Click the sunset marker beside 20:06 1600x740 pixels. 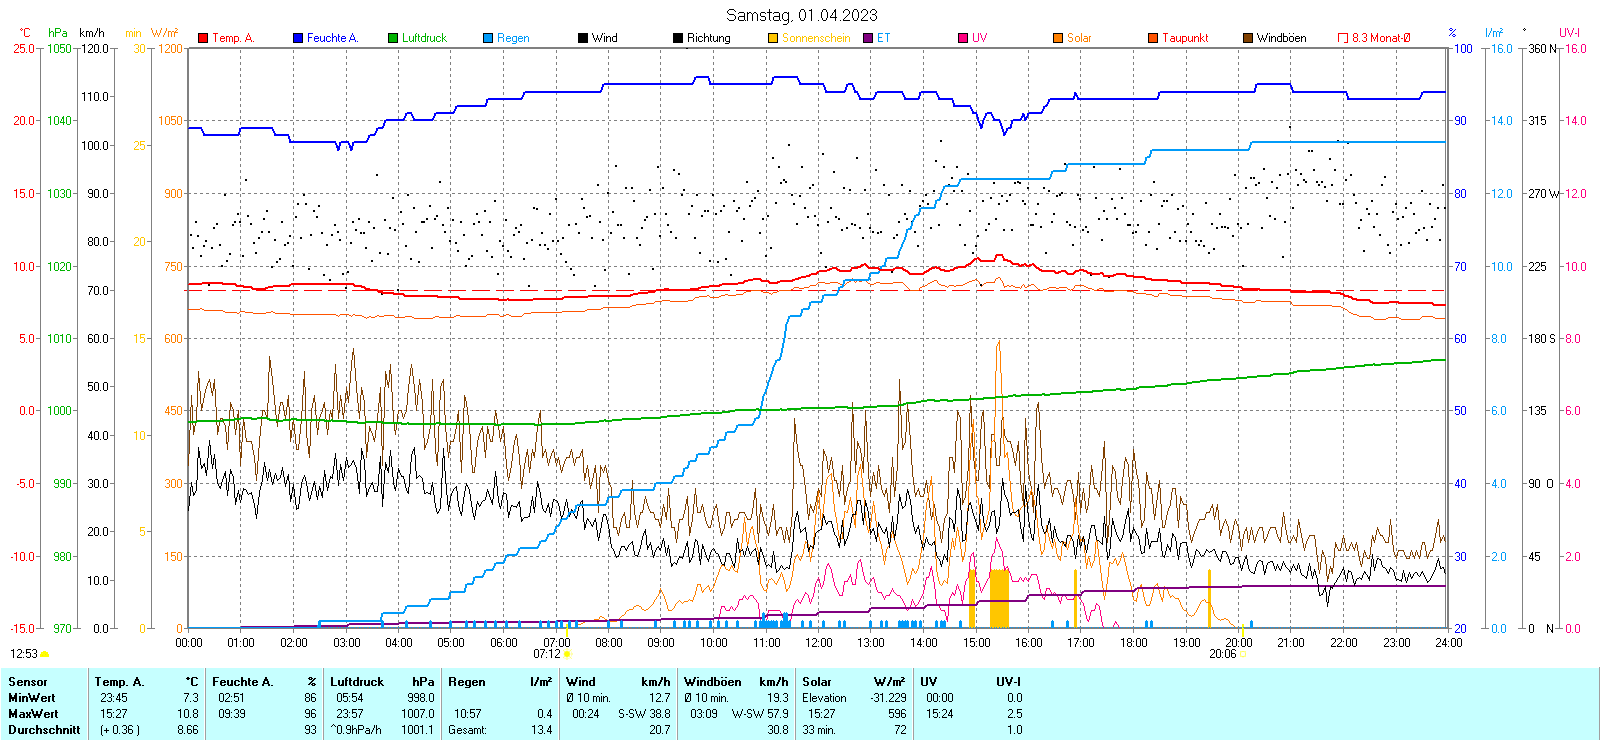coord(1243,654)
